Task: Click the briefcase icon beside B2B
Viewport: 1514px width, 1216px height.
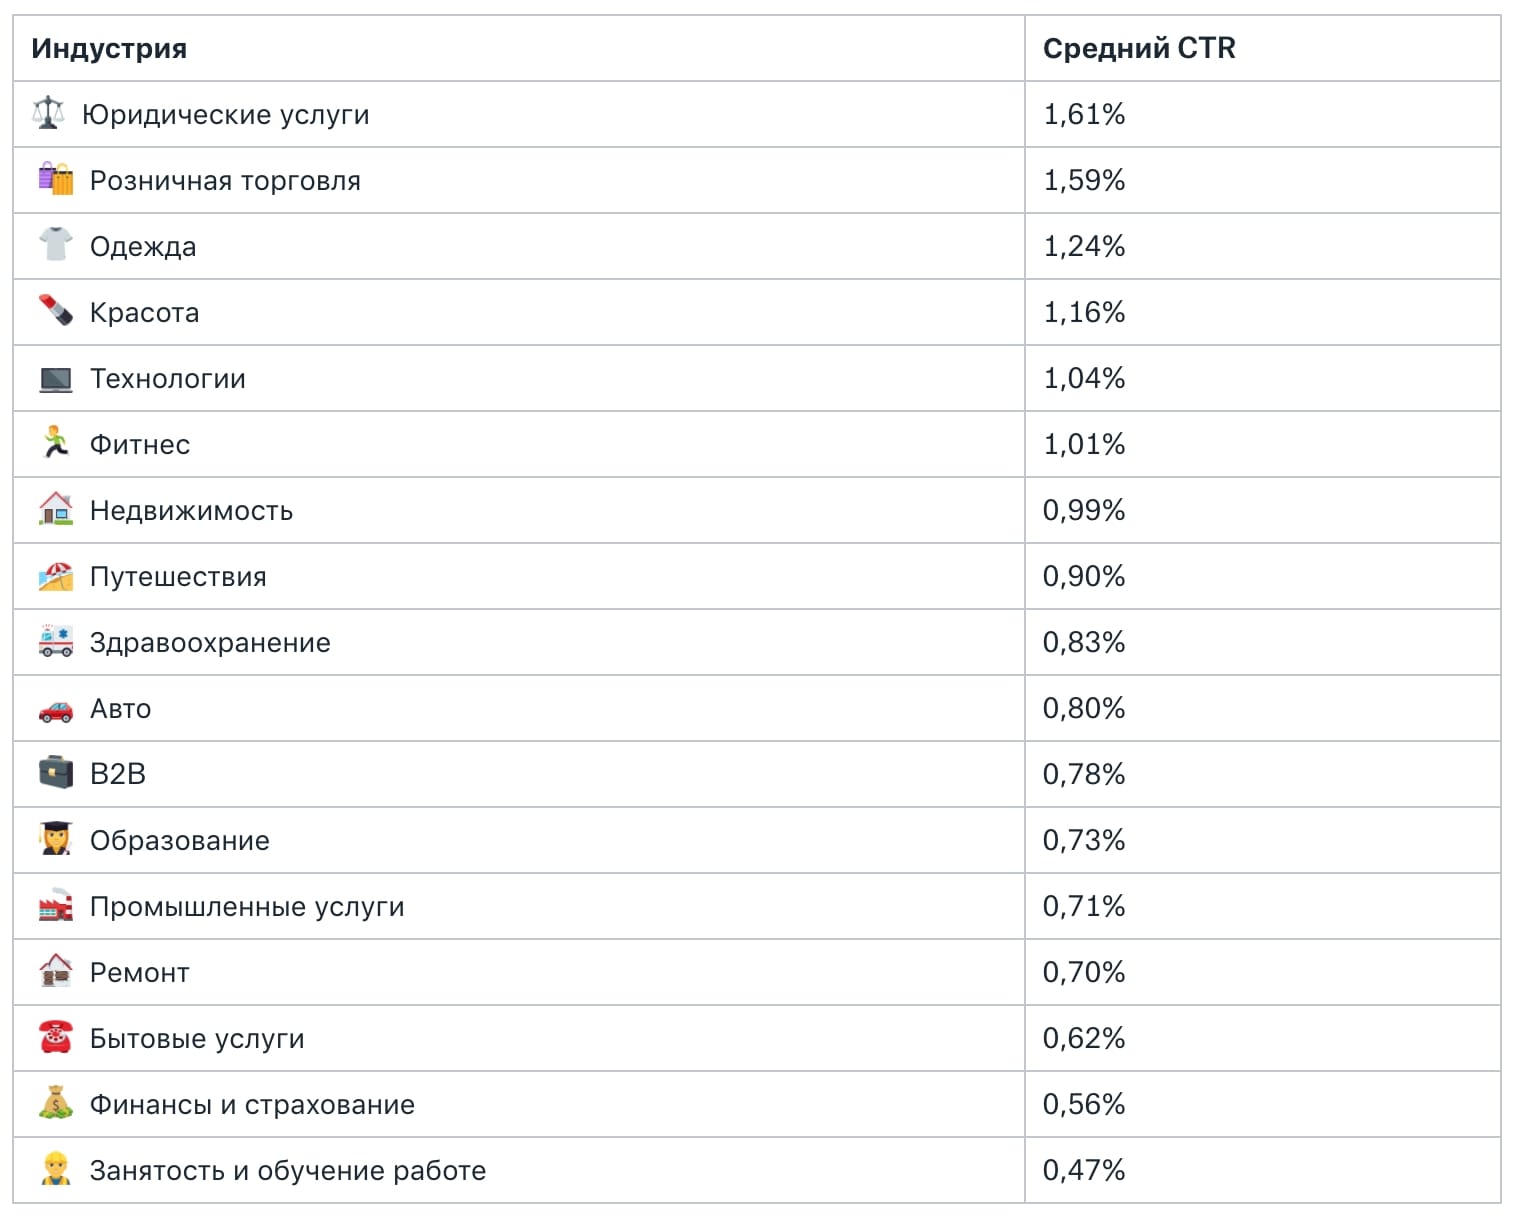Action: pos(56,773)
